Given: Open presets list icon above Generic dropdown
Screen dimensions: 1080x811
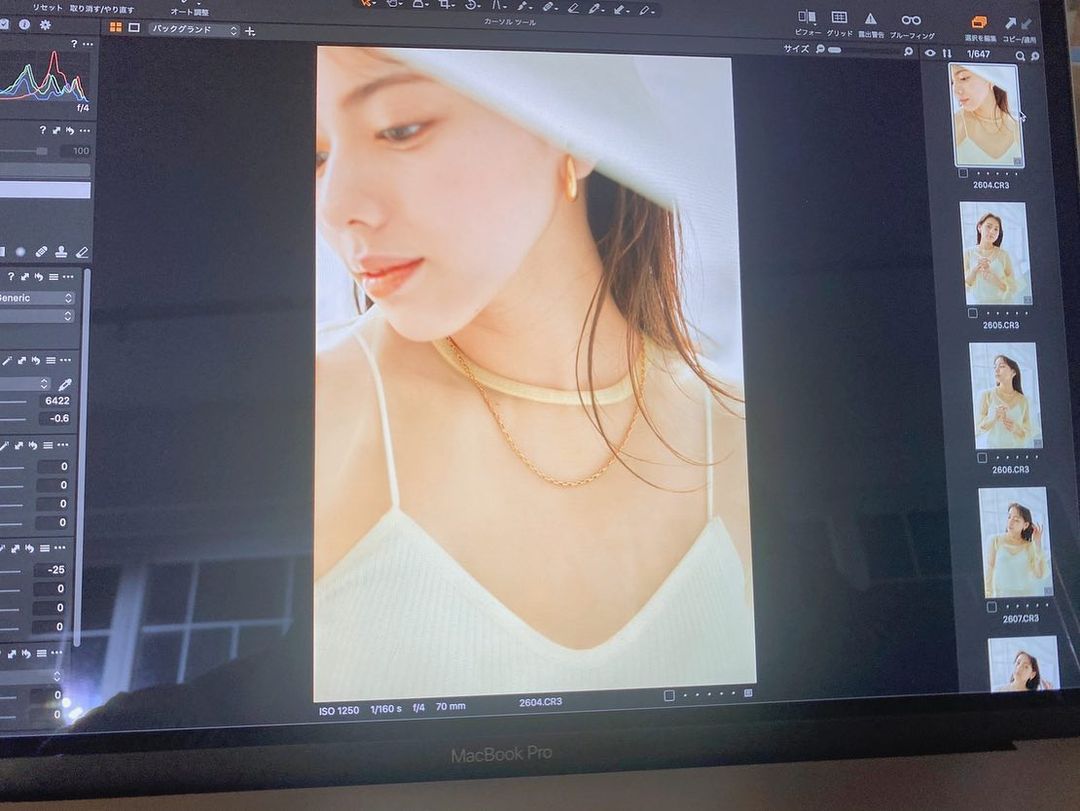Looking at the screenshot, I should point(53,277).
